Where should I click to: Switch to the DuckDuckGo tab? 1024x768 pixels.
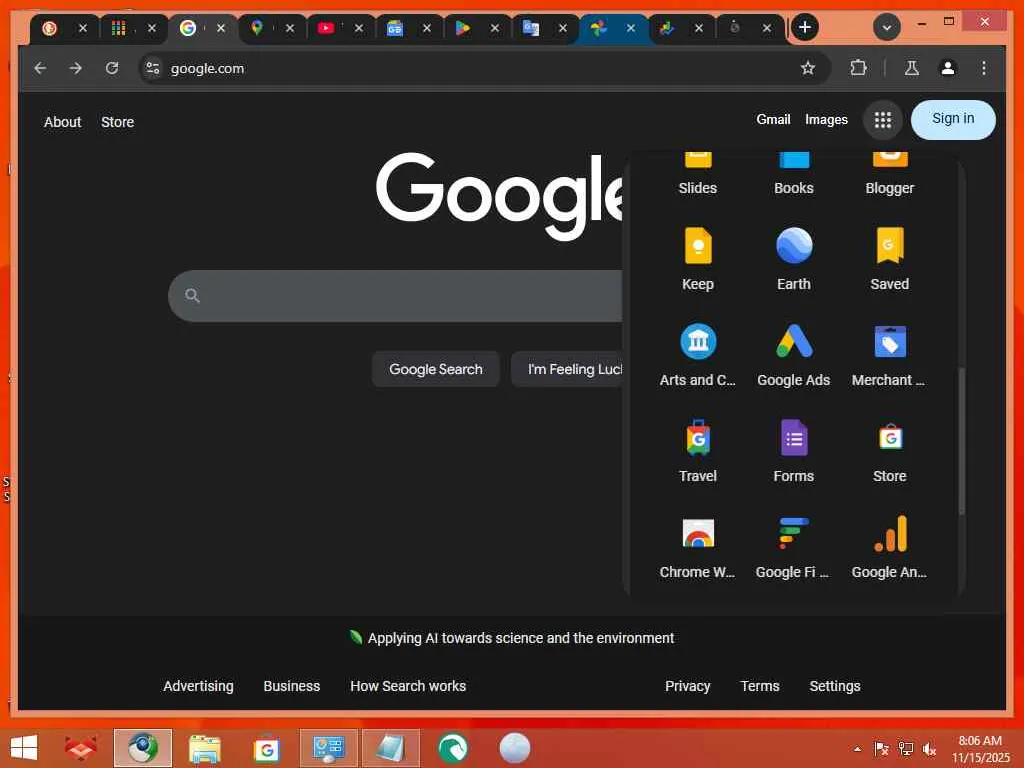coord(50,28)
